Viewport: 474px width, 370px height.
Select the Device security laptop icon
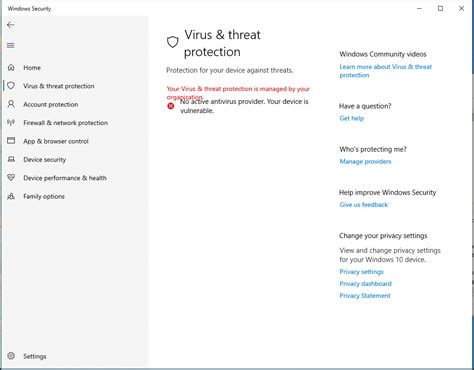pos(11,159)
